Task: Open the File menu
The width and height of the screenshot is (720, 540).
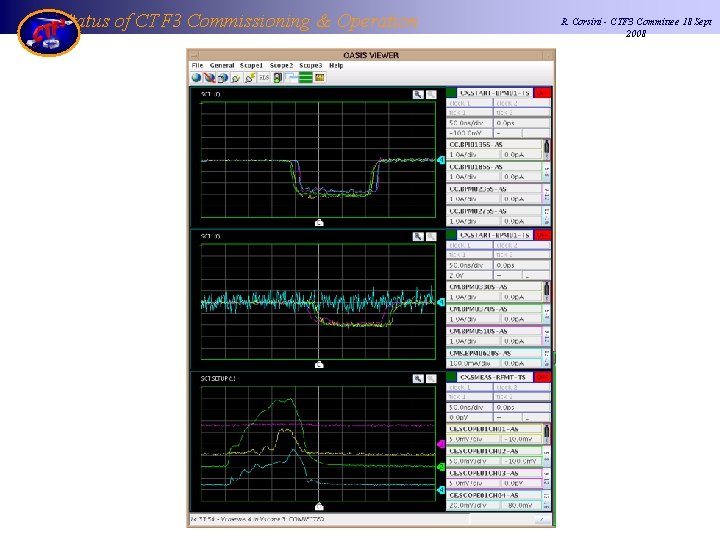Action: [197, 66]
